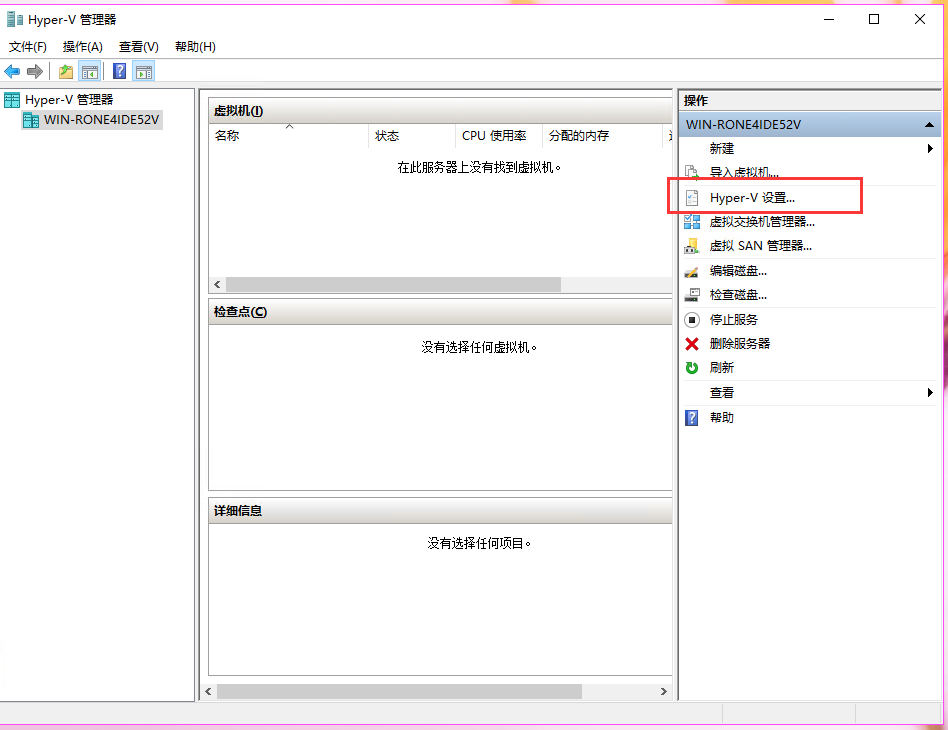Viewport: 948px width, 730px height.
Task: Click the 虚拟交换机管理器 icon
Action: pyautogui.click(x=692, y=222)
